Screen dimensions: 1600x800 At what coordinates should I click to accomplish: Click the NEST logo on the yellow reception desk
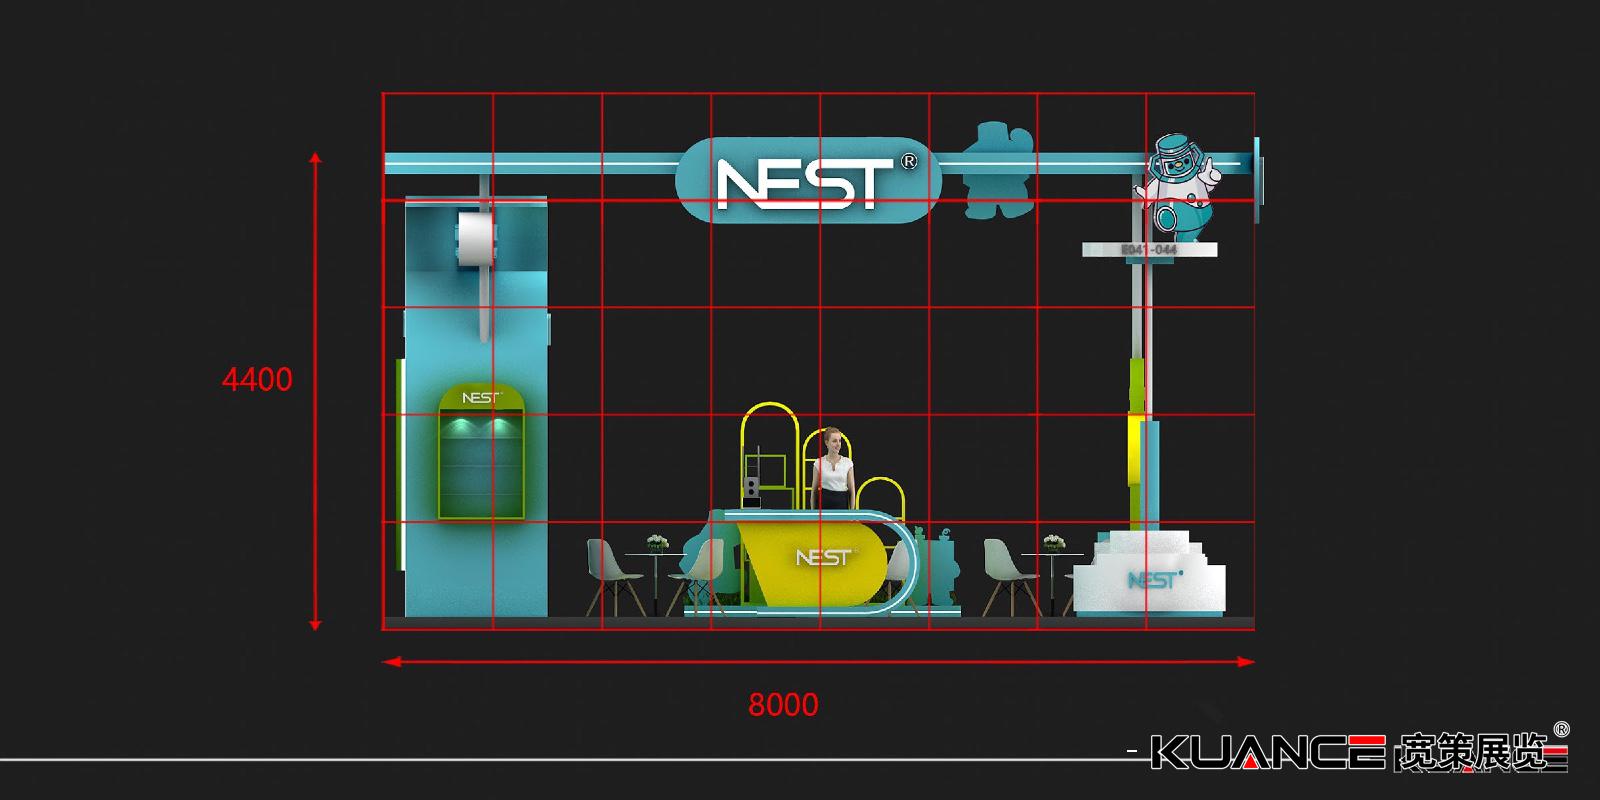(823, 557)
